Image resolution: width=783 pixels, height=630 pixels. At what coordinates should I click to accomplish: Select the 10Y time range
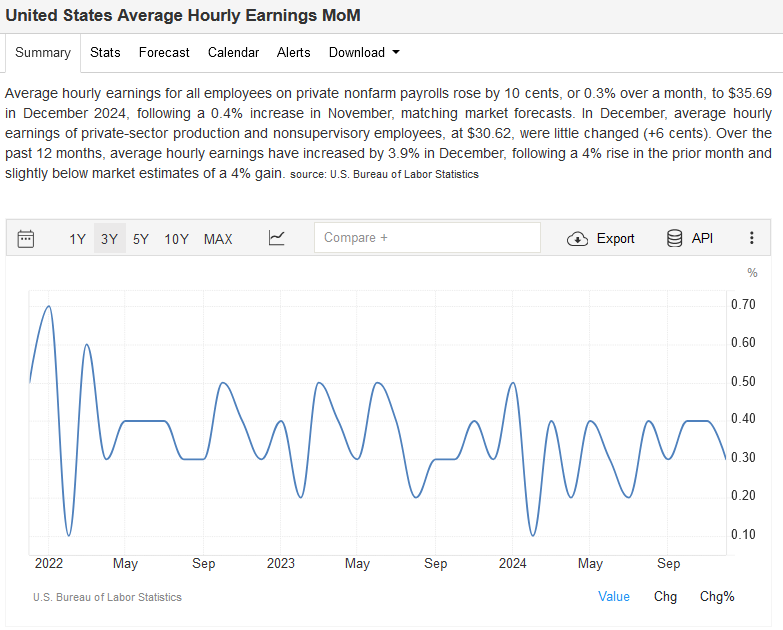pyautogui.click(x=176, y=238)
